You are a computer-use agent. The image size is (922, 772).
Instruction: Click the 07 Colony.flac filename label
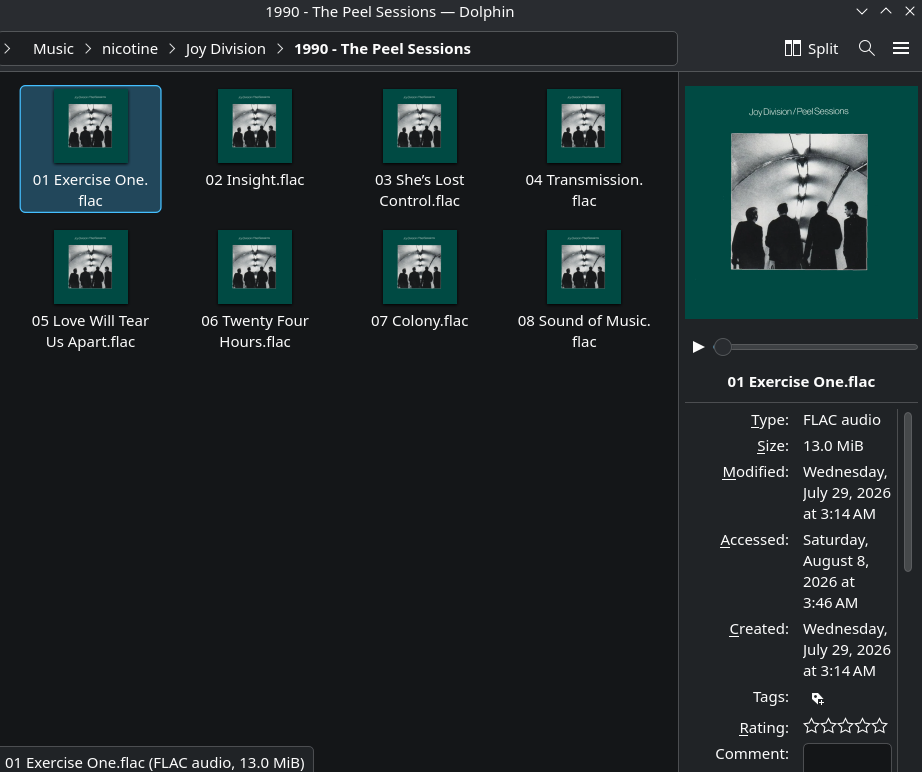tap(420, 321)
